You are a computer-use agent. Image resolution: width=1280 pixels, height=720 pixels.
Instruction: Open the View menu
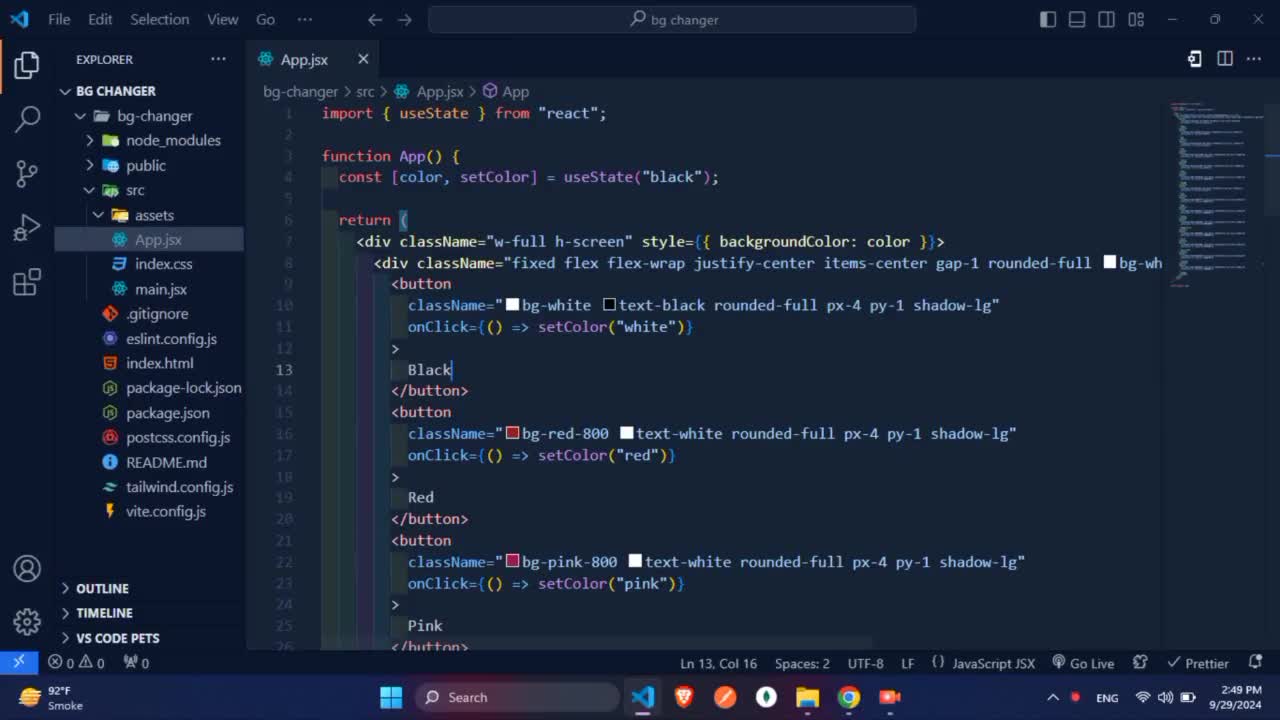point(223,19)
